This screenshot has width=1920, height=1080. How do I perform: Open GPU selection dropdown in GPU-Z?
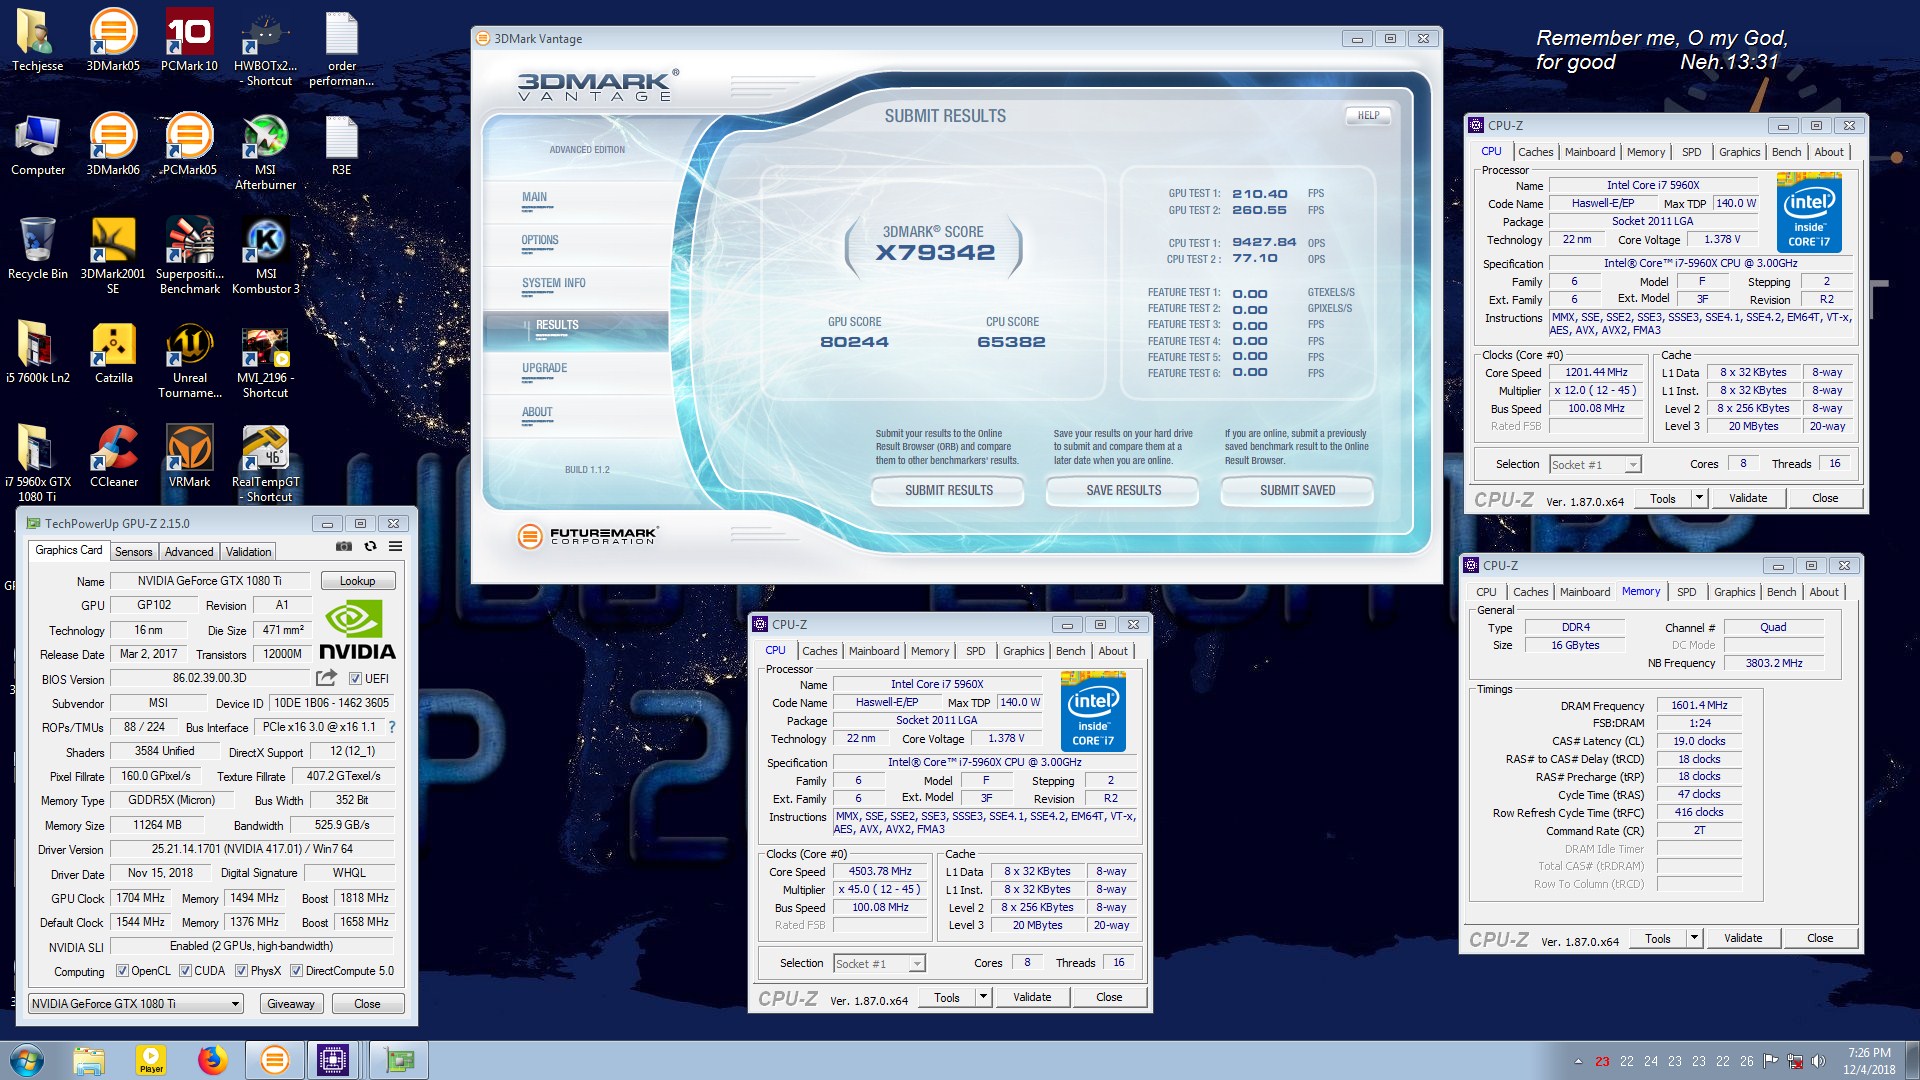point(136,1004)
